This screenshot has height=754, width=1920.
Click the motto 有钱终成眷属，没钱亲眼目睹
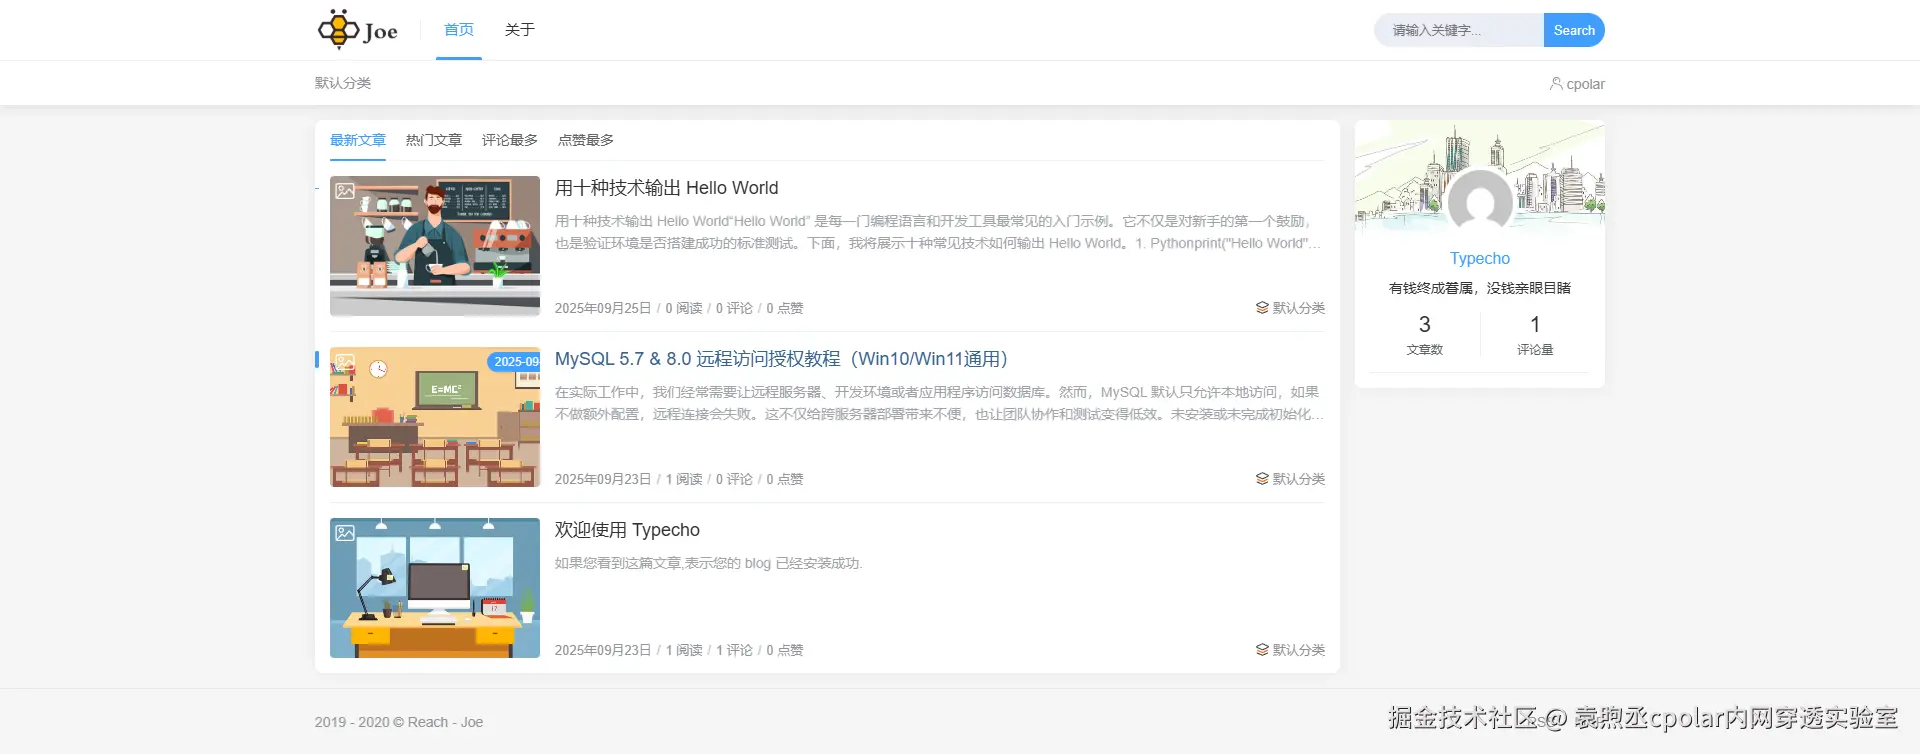(x=1480, y=288)
